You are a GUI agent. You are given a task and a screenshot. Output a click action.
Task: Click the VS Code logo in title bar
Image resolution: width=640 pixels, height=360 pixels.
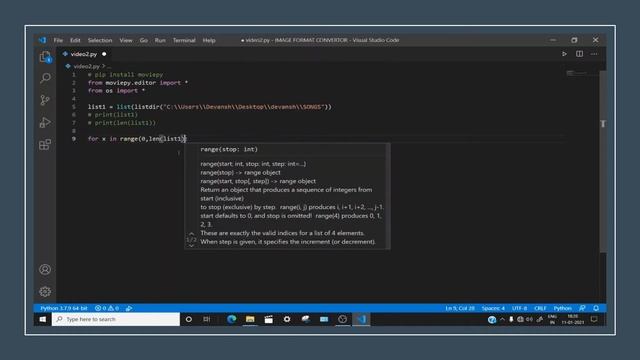coord(42,40)
